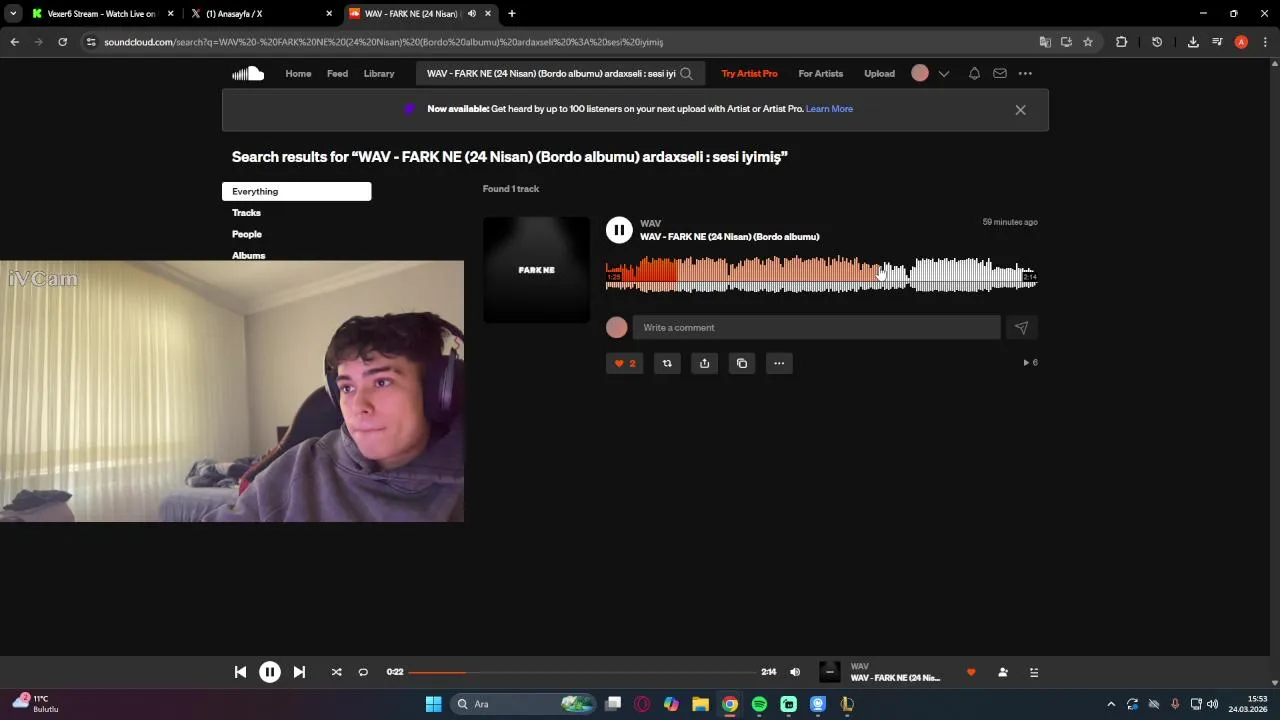The image size is (1280, 720).
Task: Send the comment with arrow button
Action: 1021,327
